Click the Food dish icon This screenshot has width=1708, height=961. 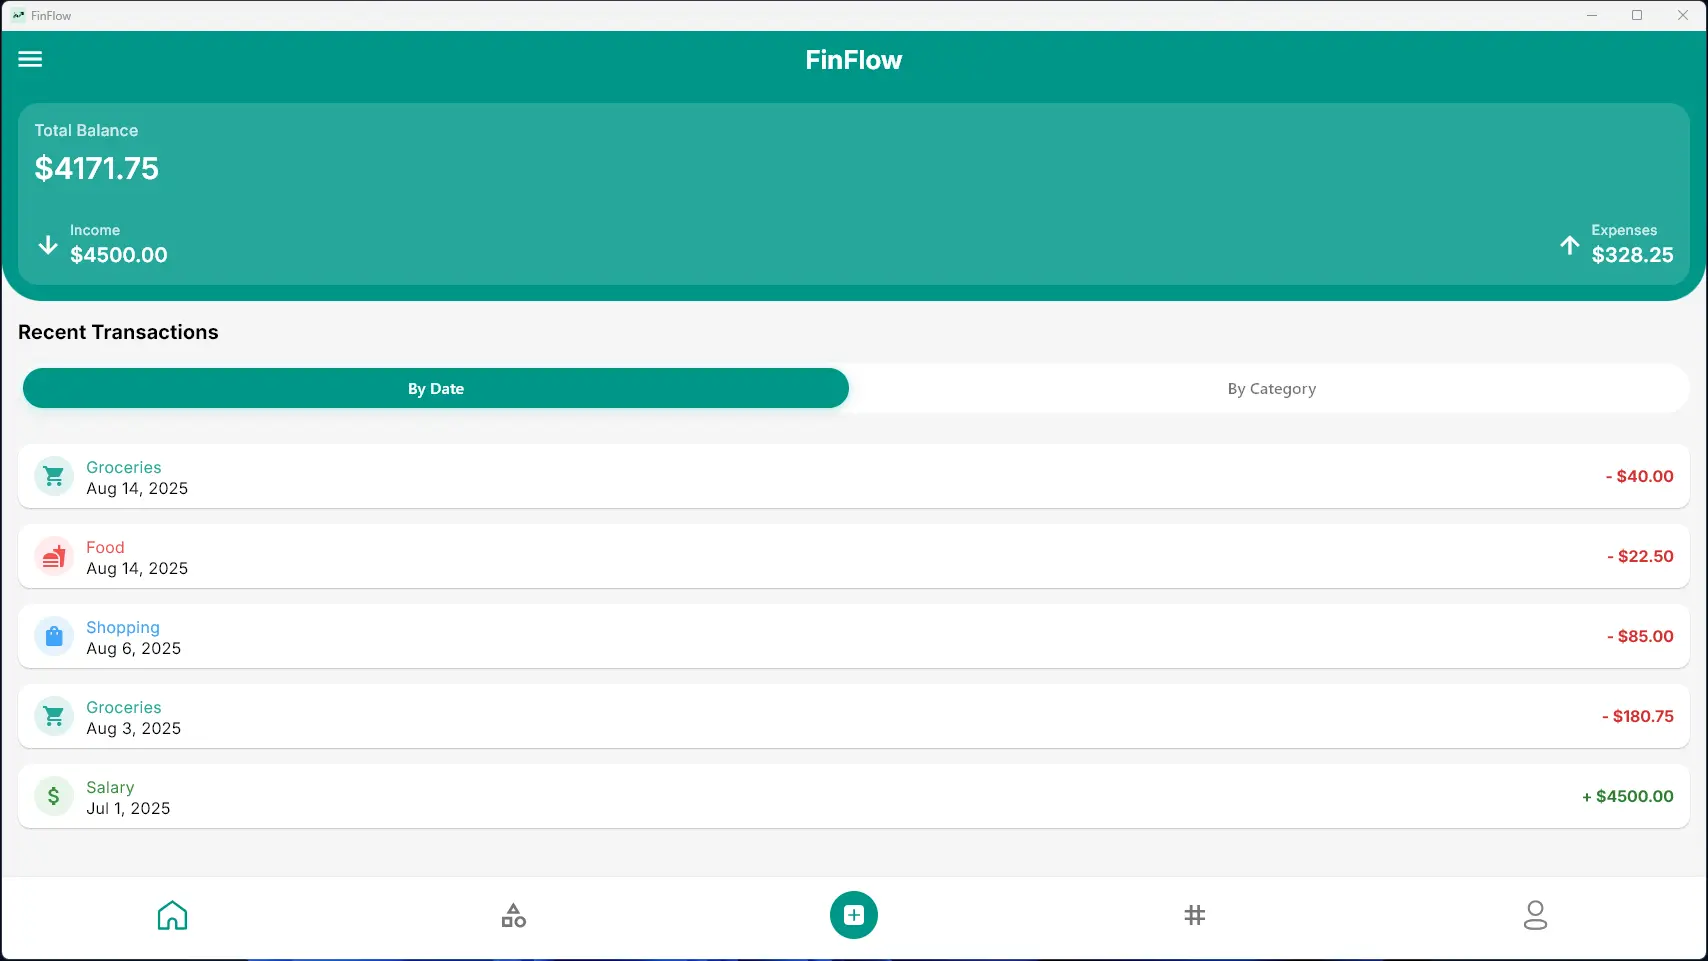point(54,556)
